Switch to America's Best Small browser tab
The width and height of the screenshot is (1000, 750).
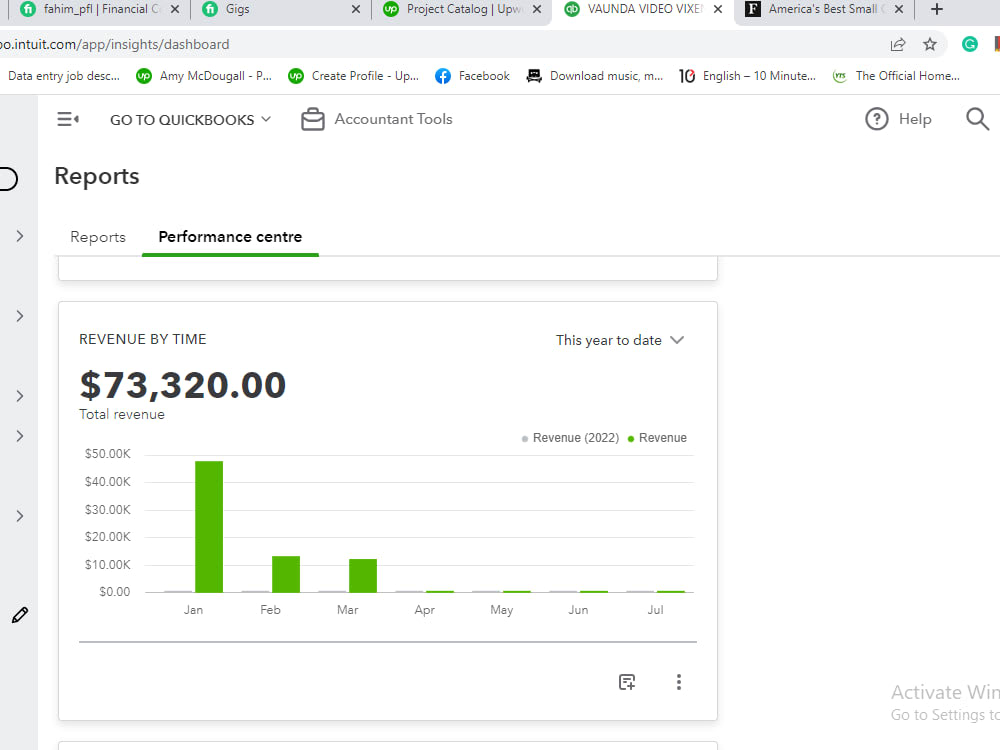tap(823, 9)
